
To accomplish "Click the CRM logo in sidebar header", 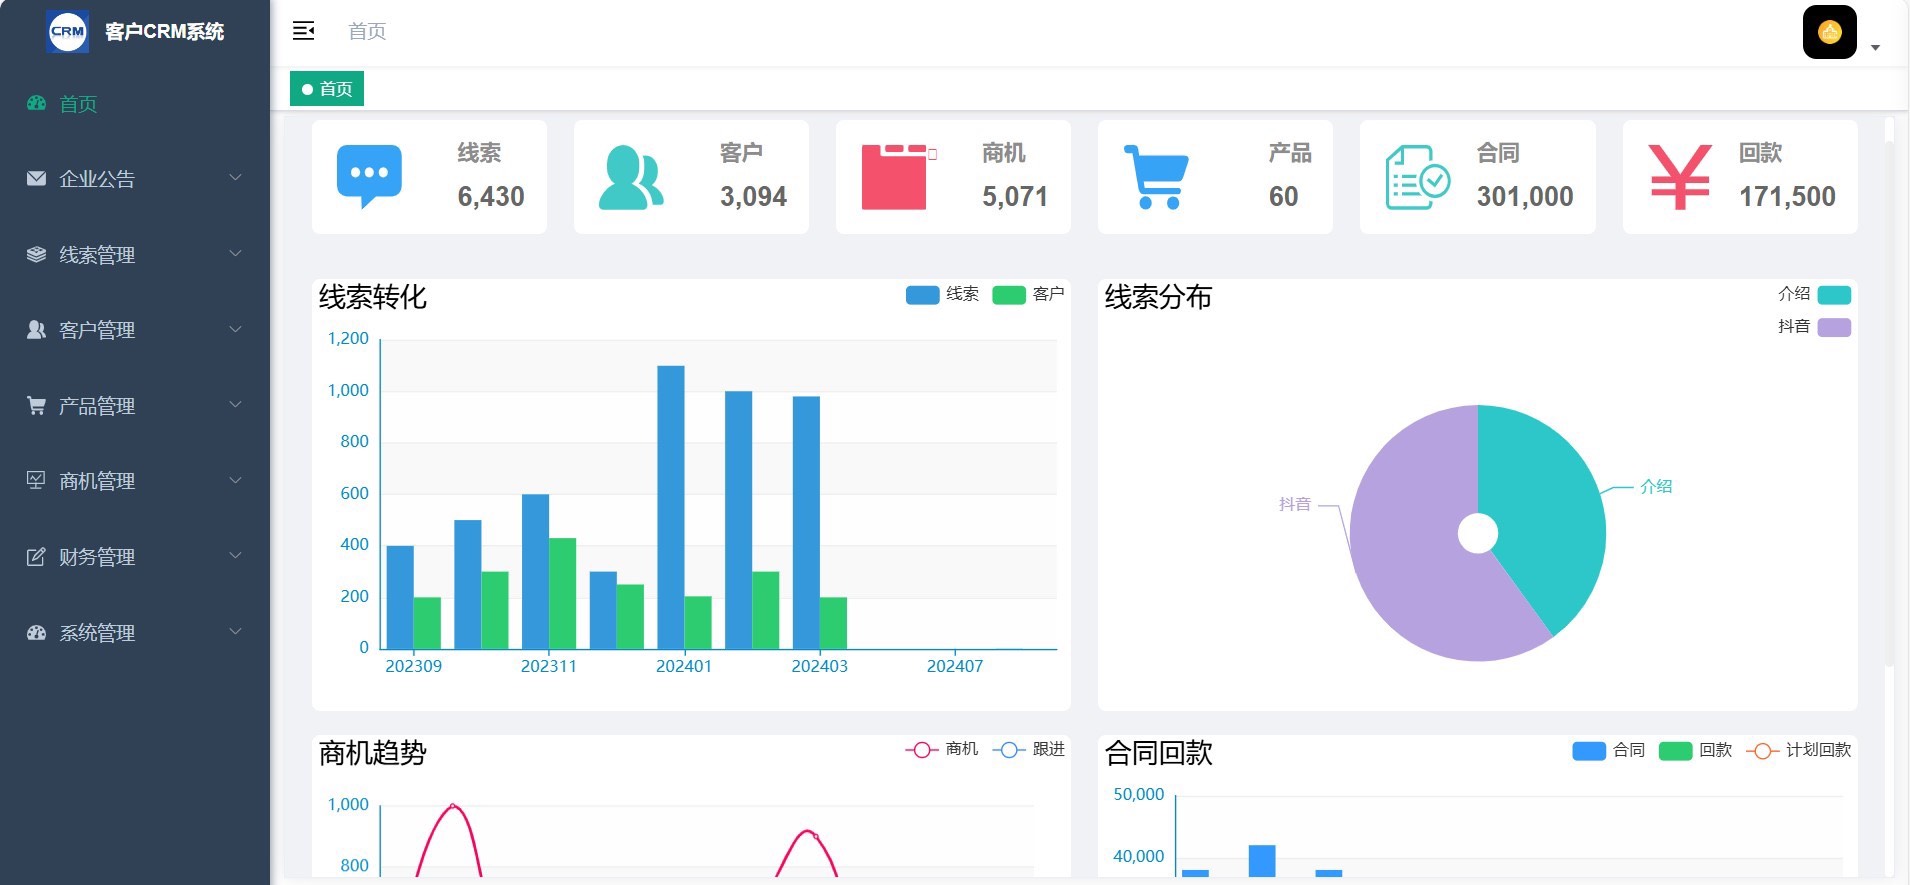I will [x=68, y=31].
